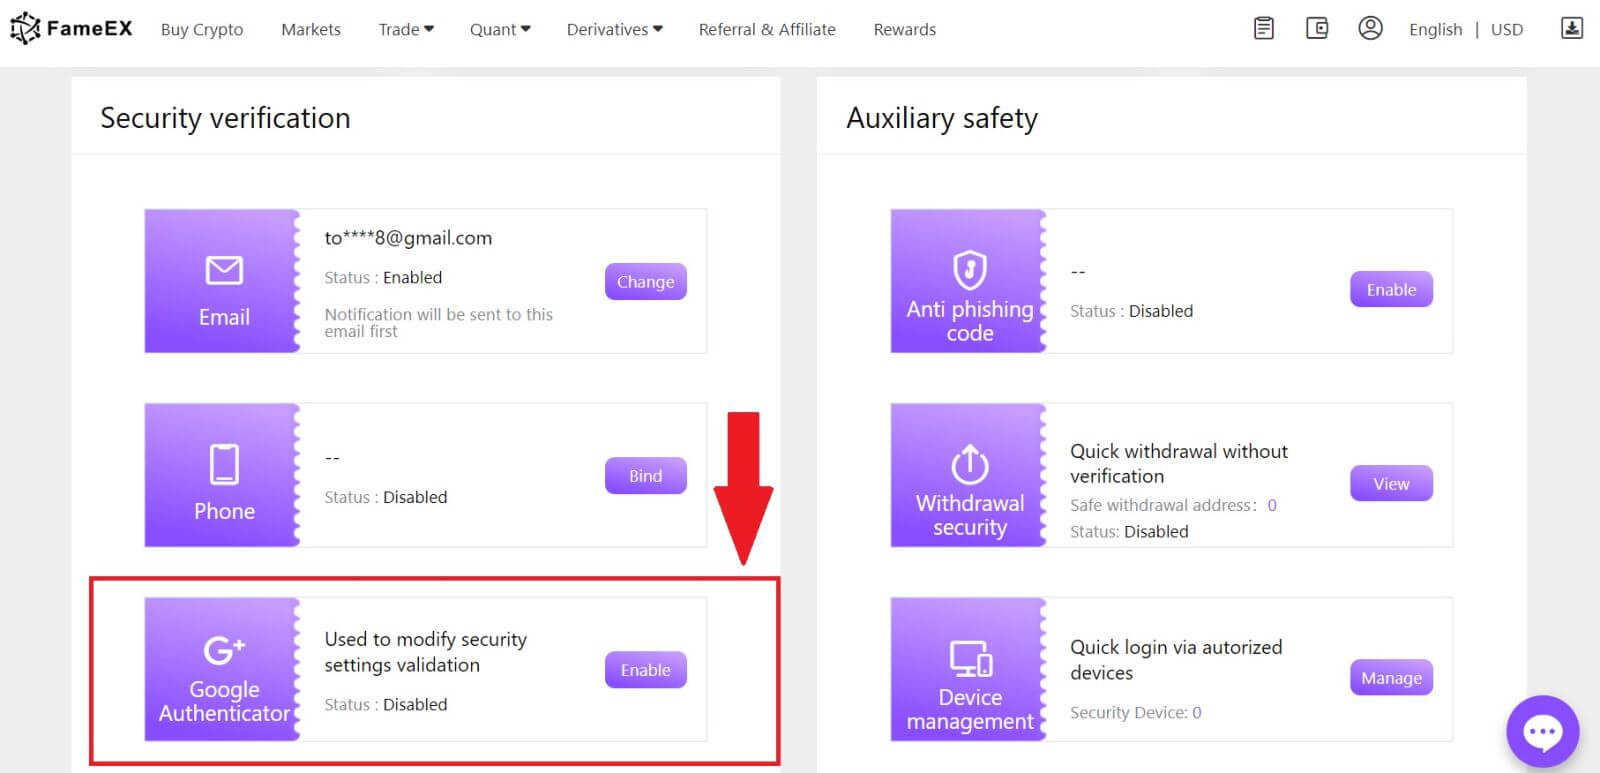
Task: Open the Markets page
Action: tap(311, 29)
